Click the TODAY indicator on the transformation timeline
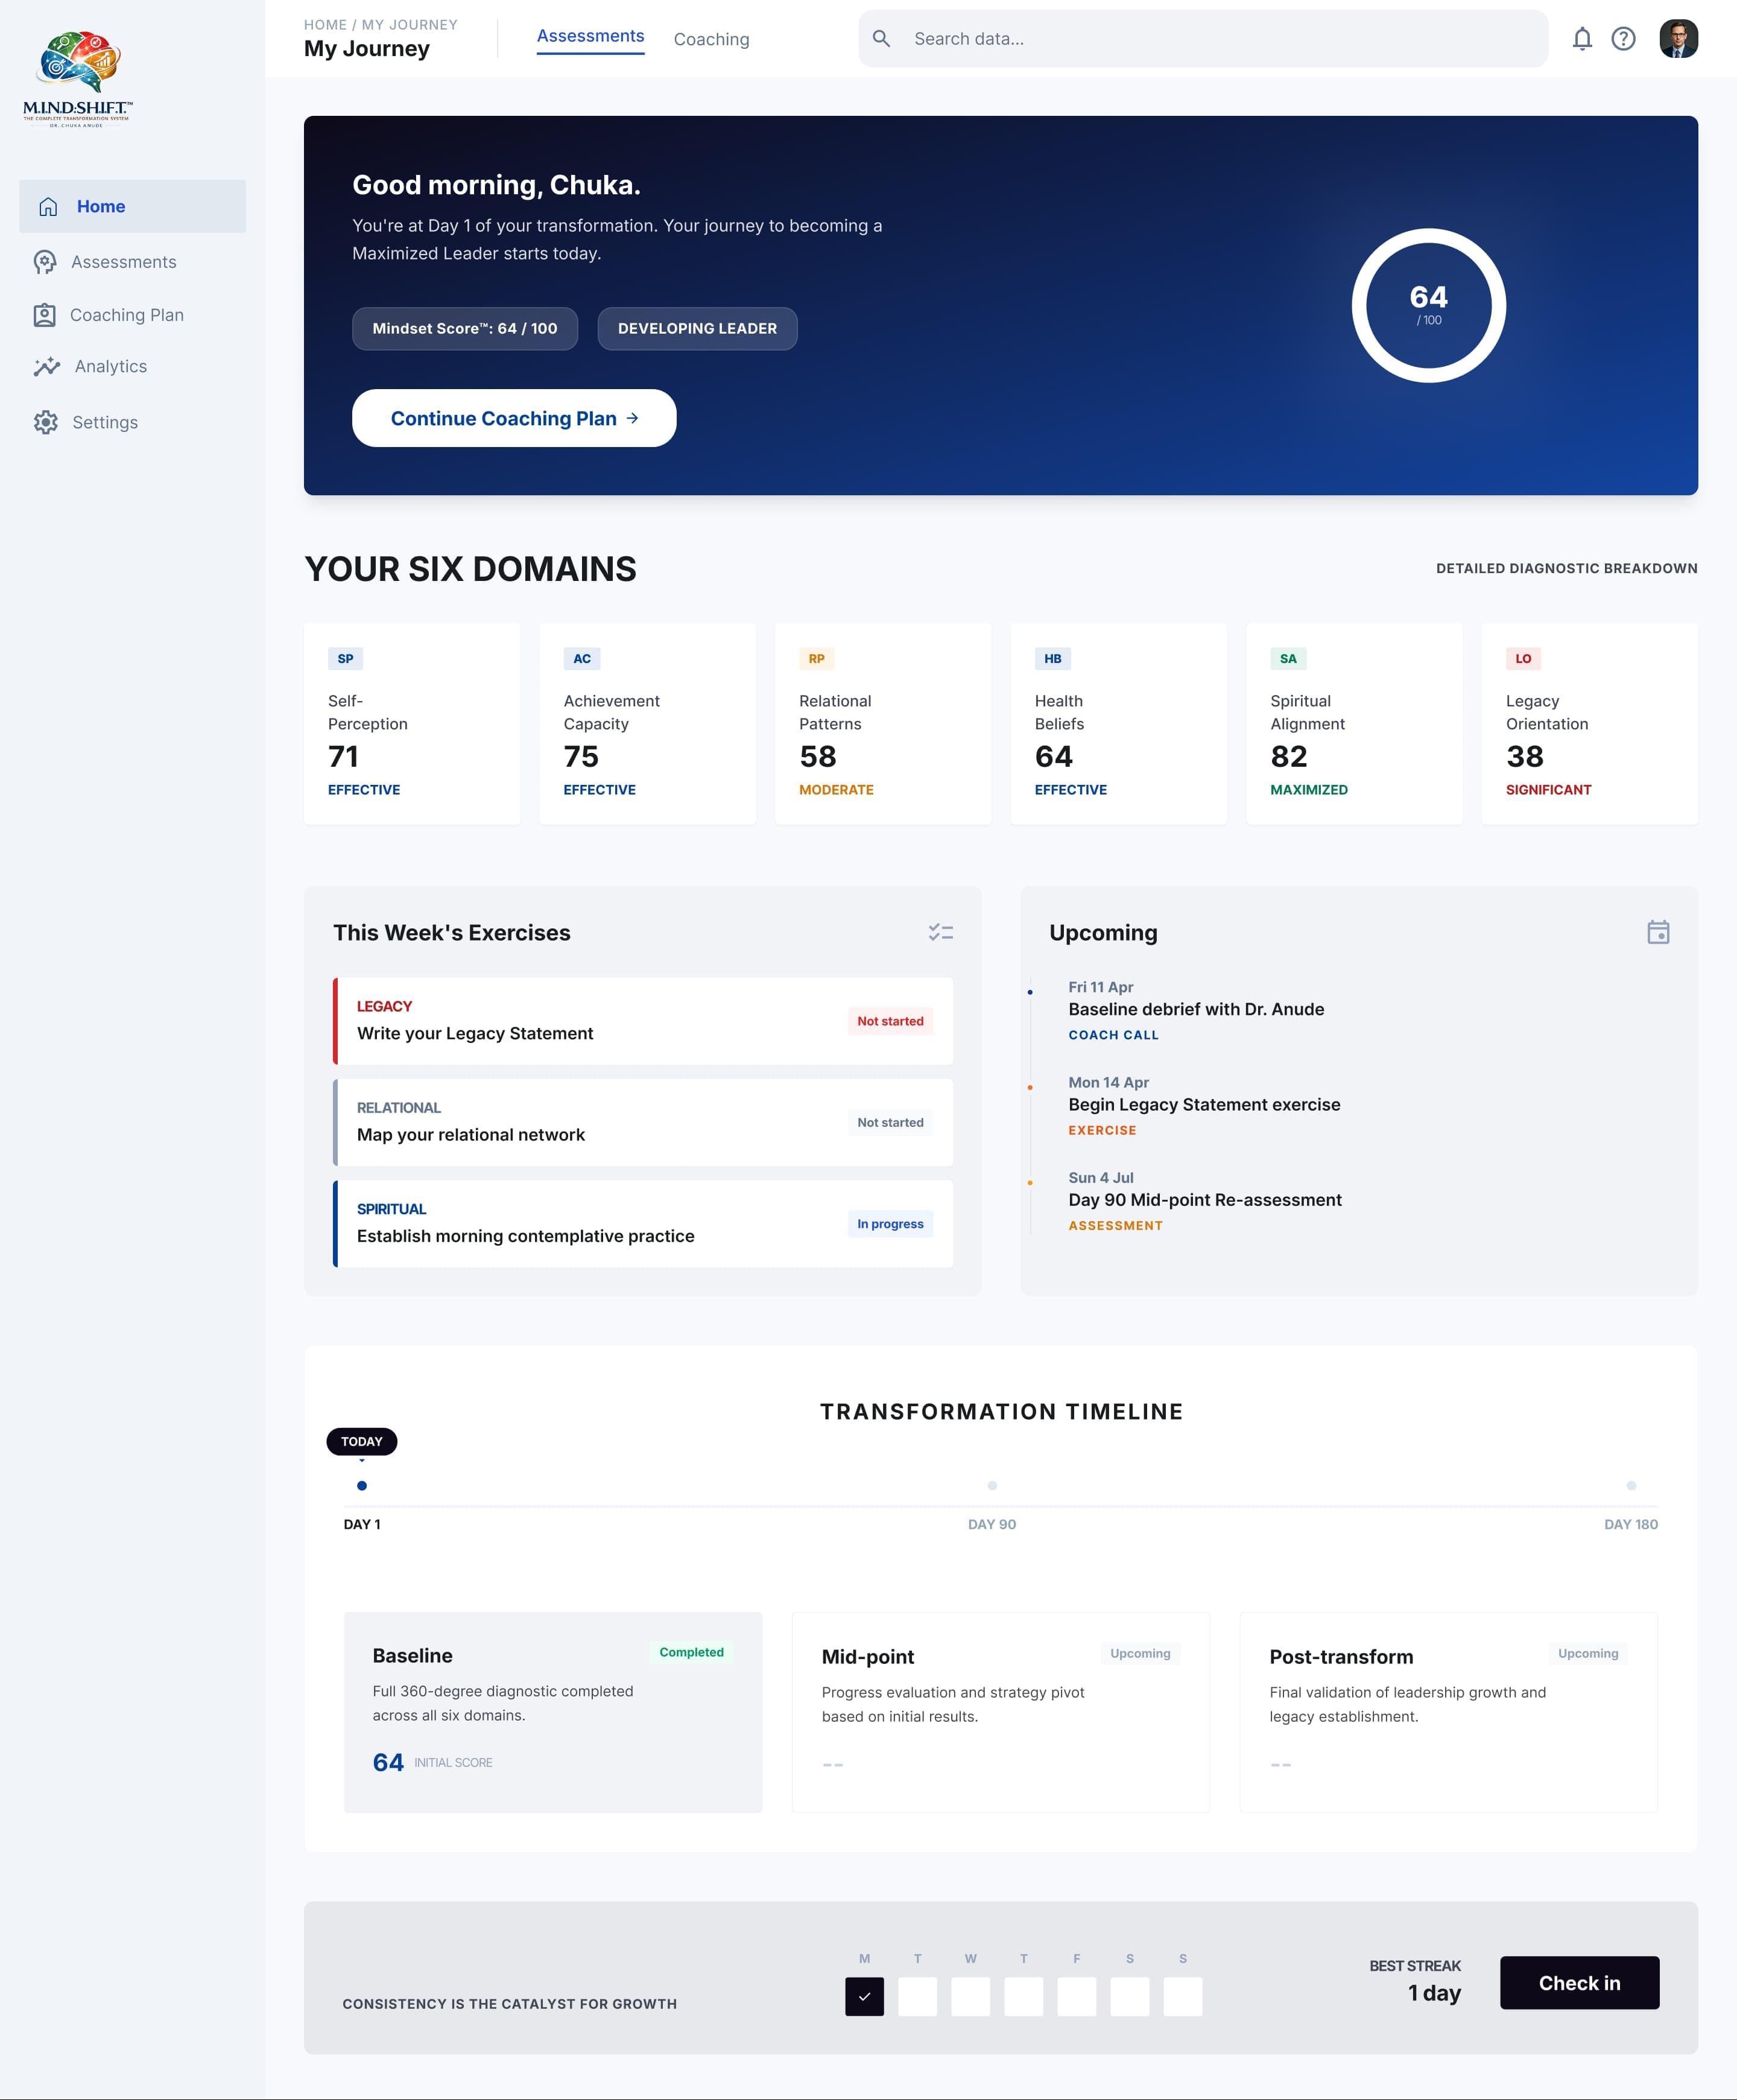Image resolution: width=1737 pixels, height=2100 pixels. click(x=361, y=1441)
